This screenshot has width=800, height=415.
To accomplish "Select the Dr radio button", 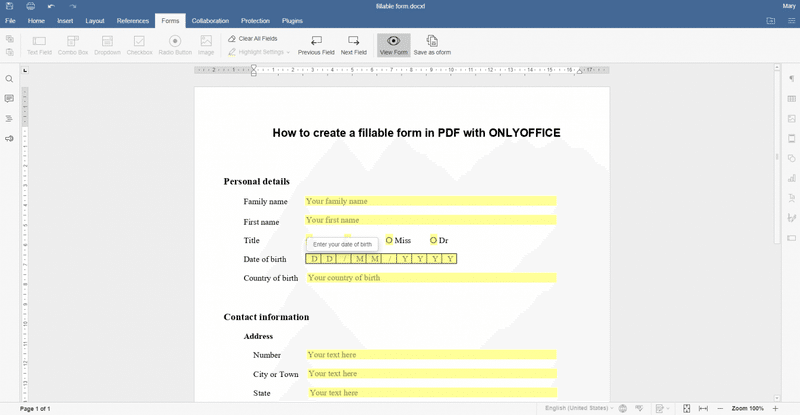I will [x=433, y=240].
